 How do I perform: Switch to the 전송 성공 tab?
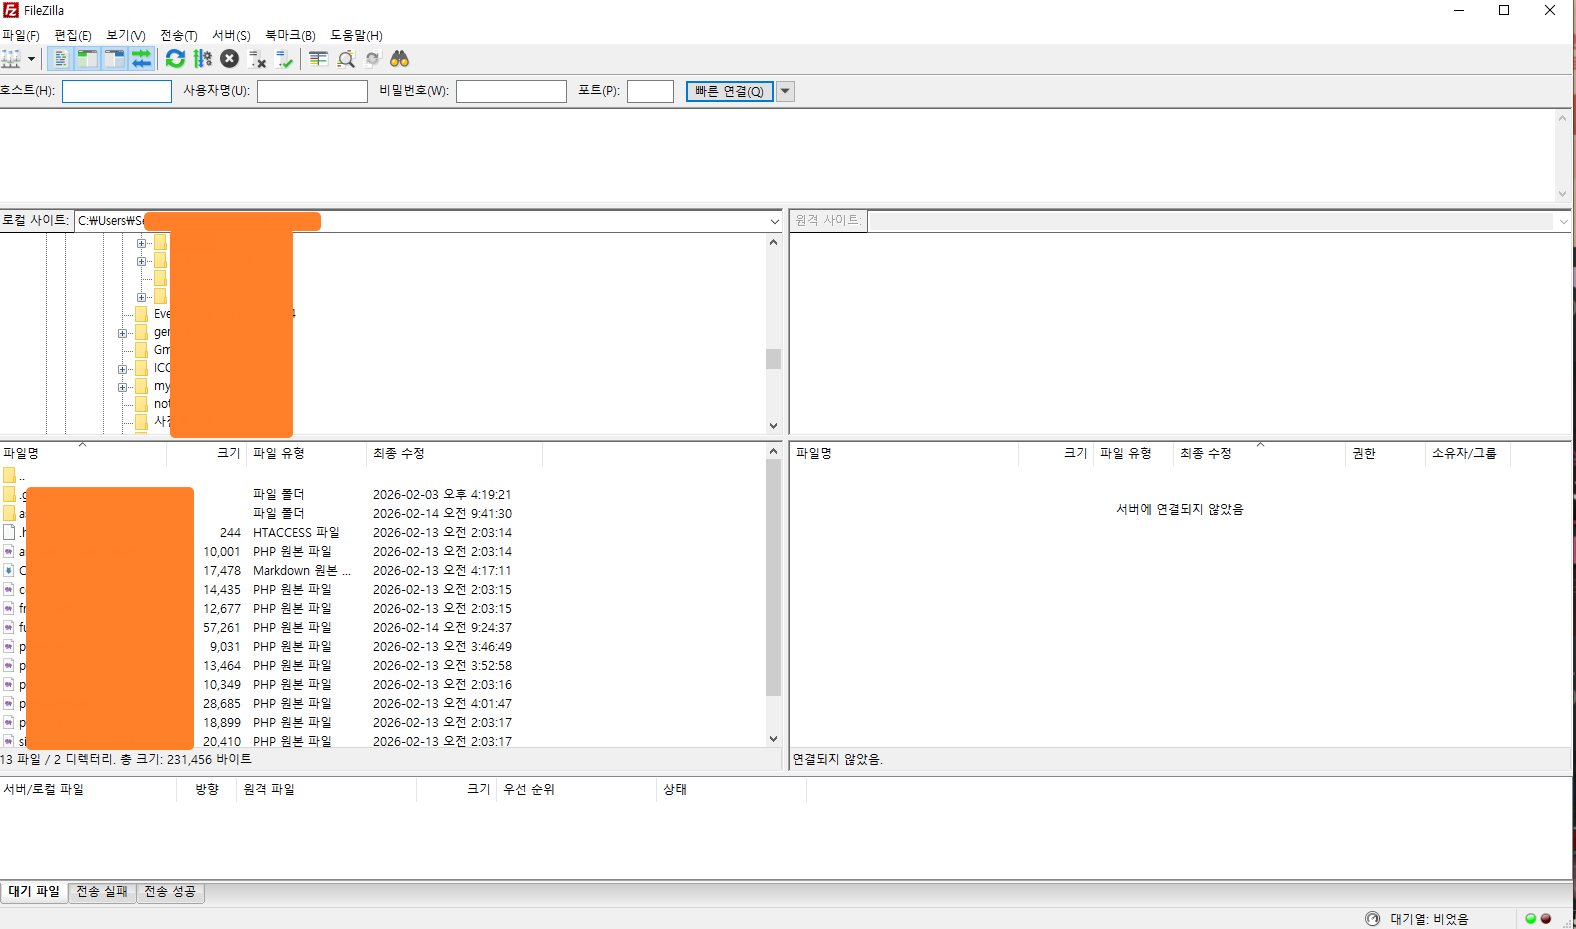(170, 891)
